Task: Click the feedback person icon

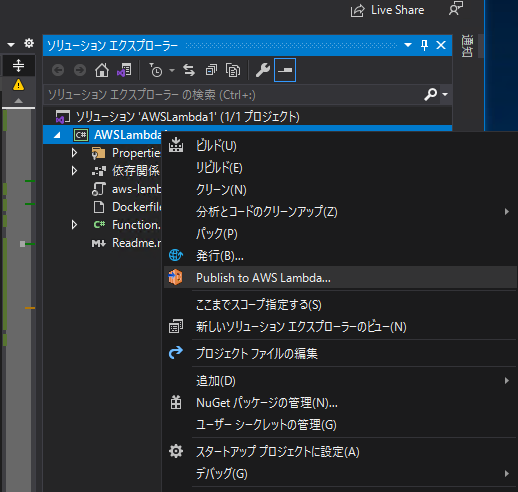Action: click(x=456, y=8)
